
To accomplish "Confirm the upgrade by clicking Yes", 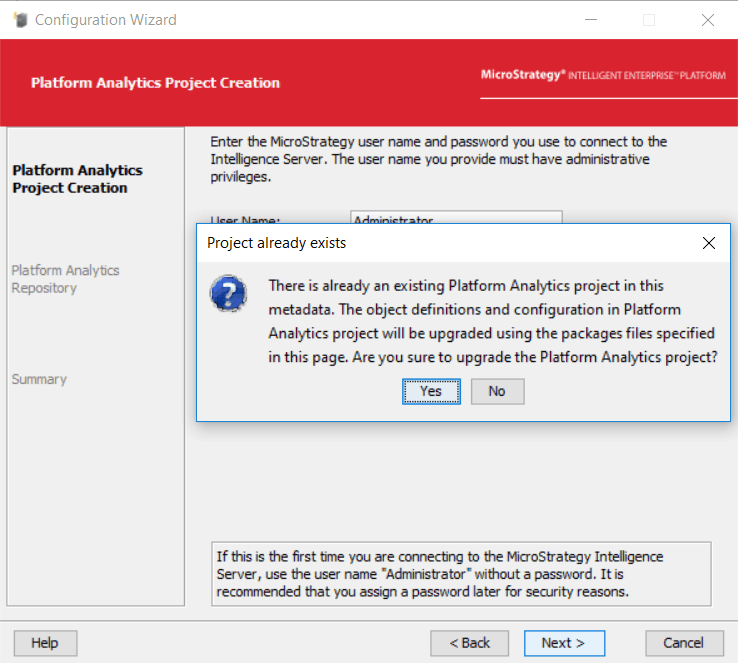I will tap(431, 391).
